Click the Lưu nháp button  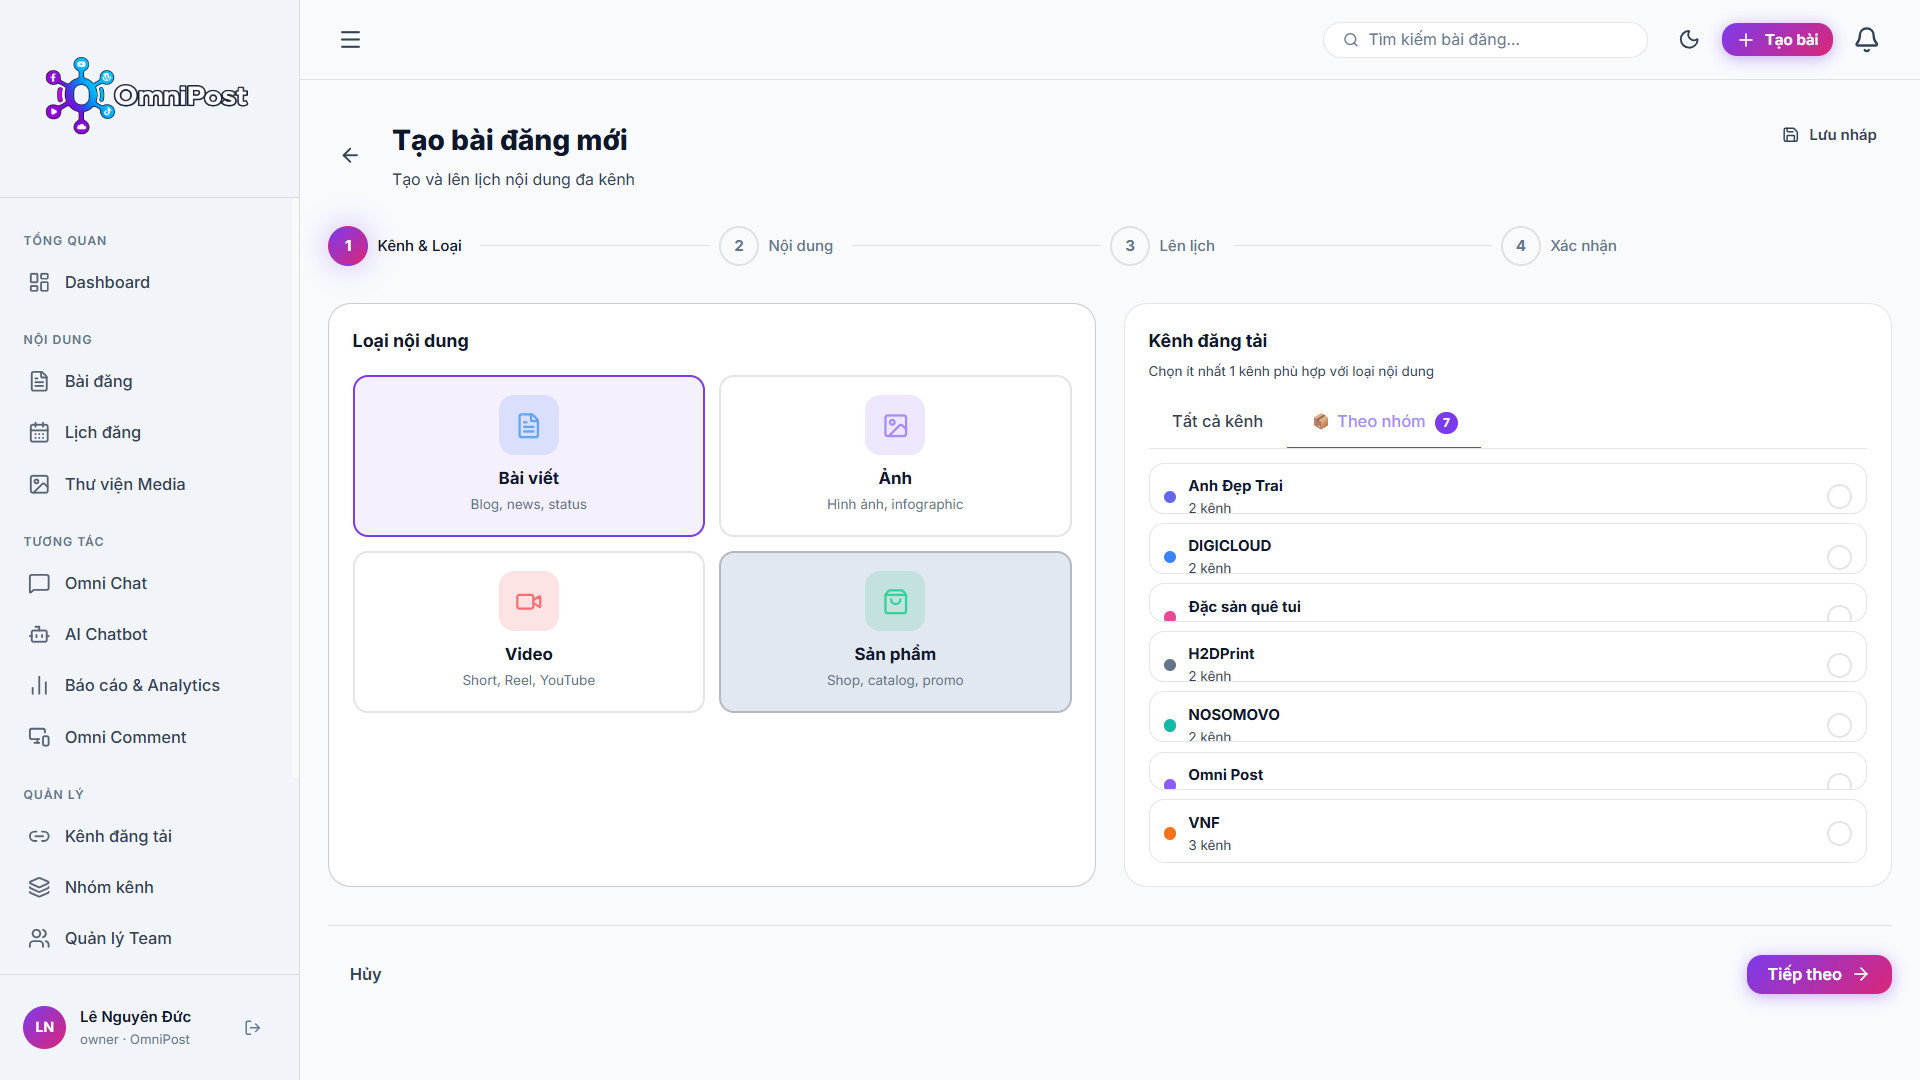1830,135
